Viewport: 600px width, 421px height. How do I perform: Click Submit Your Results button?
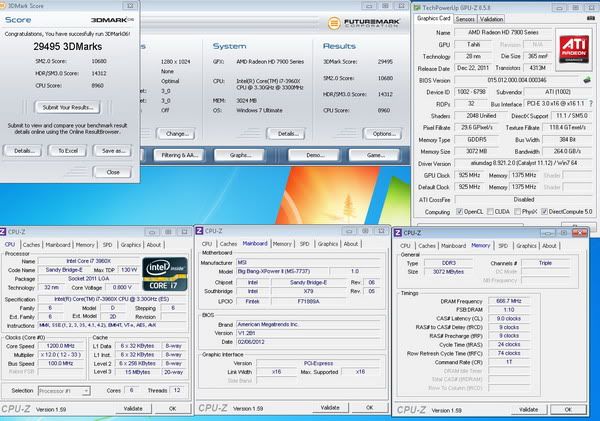click(x=68, y=107)
